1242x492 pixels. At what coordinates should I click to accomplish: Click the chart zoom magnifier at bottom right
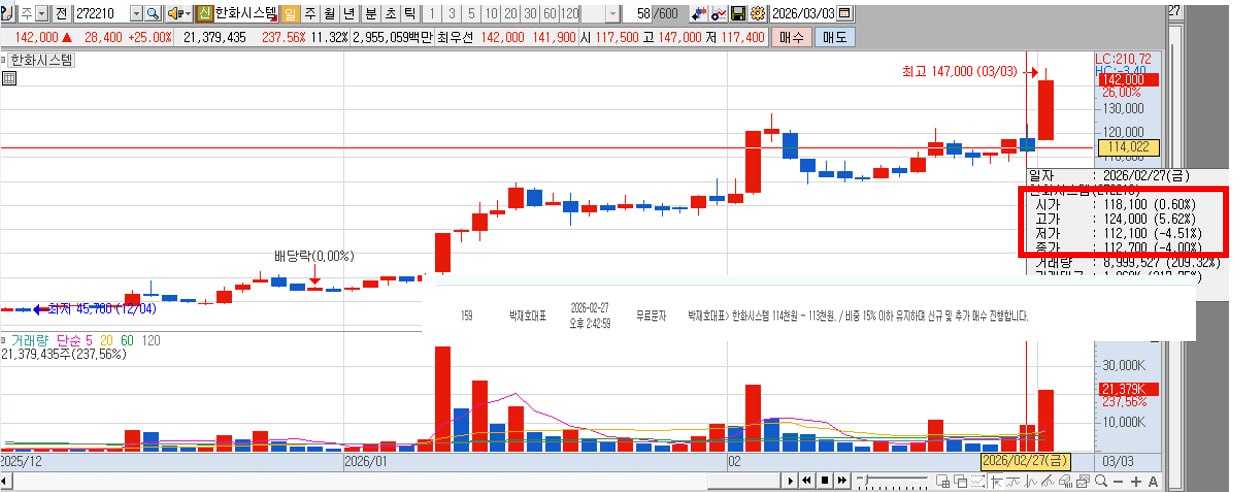1100,481
